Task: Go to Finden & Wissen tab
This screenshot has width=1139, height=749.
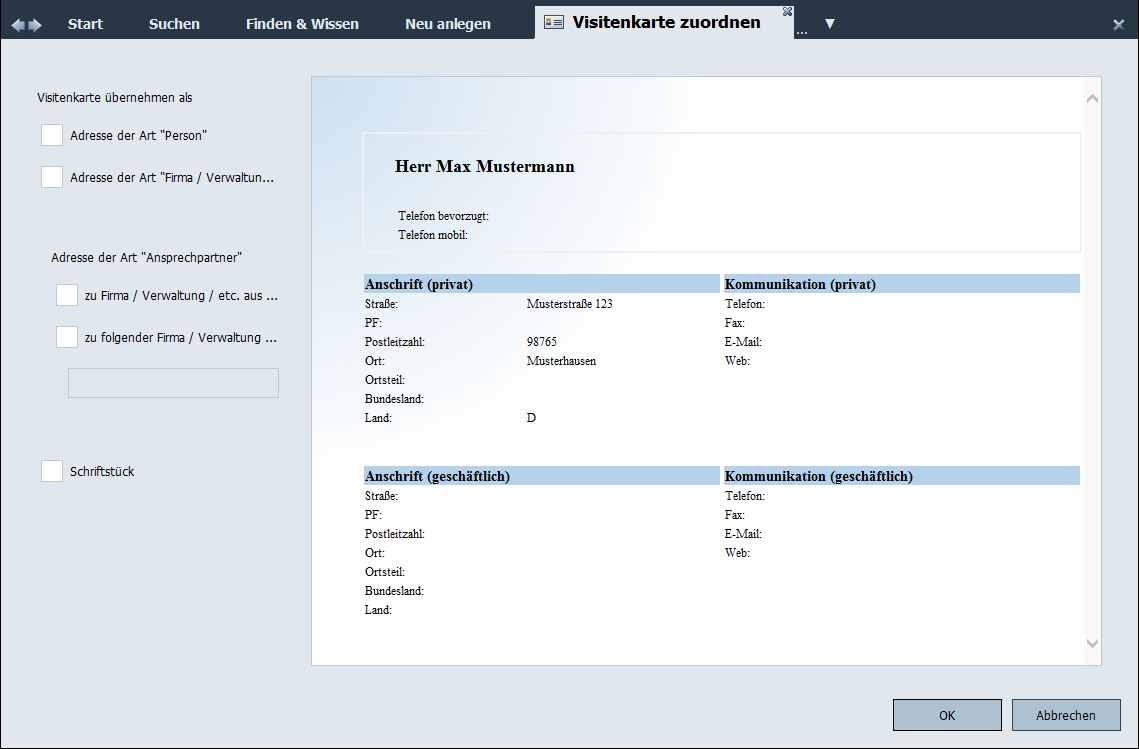Action: click(302, 24)
